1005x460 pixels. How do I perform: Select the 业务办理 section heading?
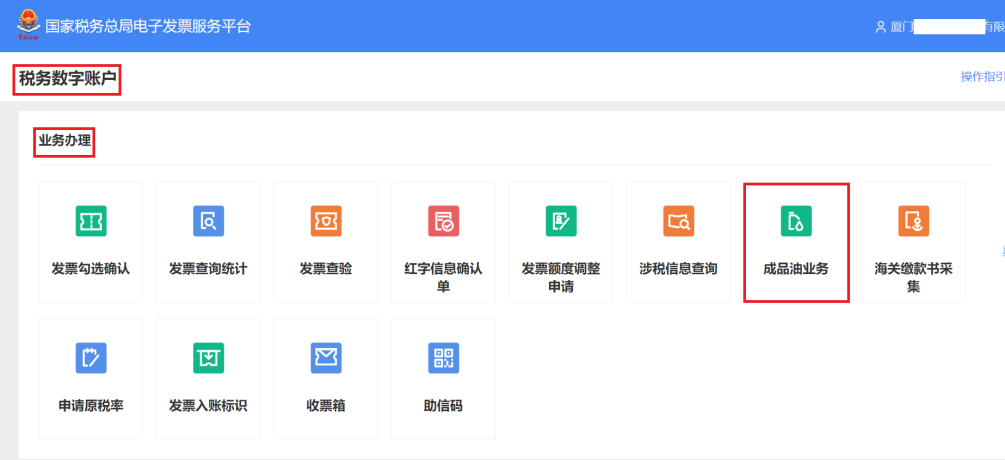65,141
